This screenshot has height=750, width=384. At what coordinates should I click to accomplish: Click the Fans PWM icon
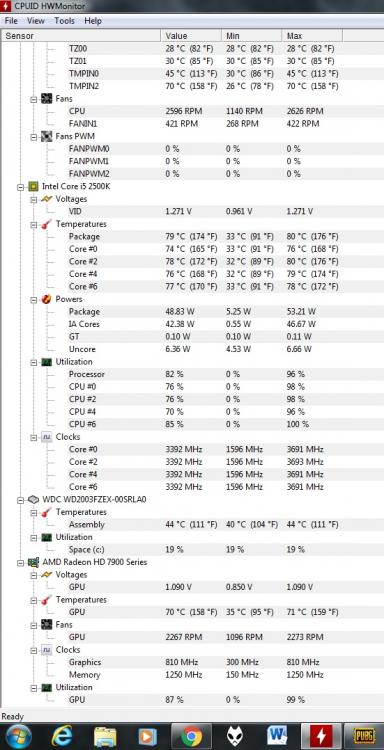point(46,136)
